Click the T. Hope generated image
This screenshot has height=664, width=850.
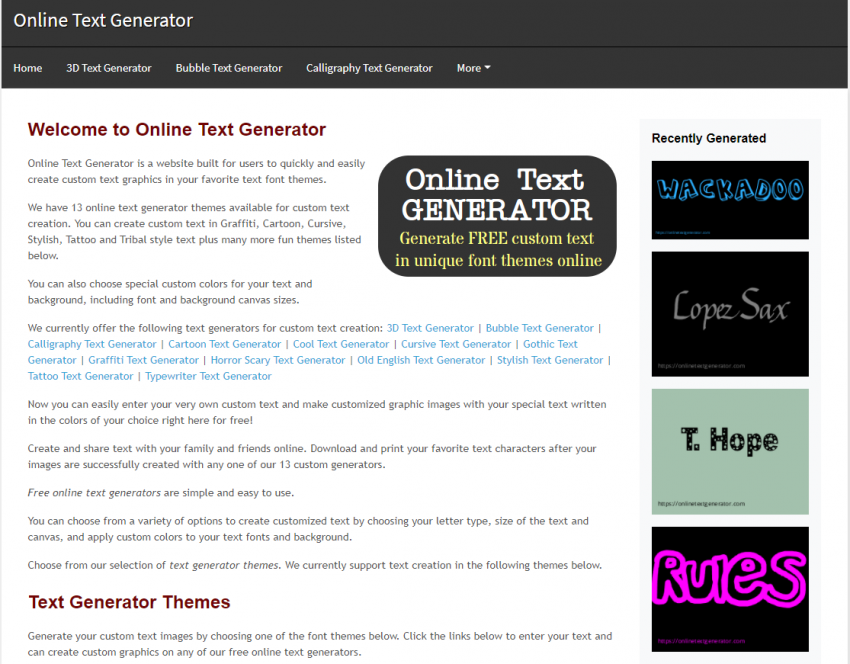click(729, 451)
